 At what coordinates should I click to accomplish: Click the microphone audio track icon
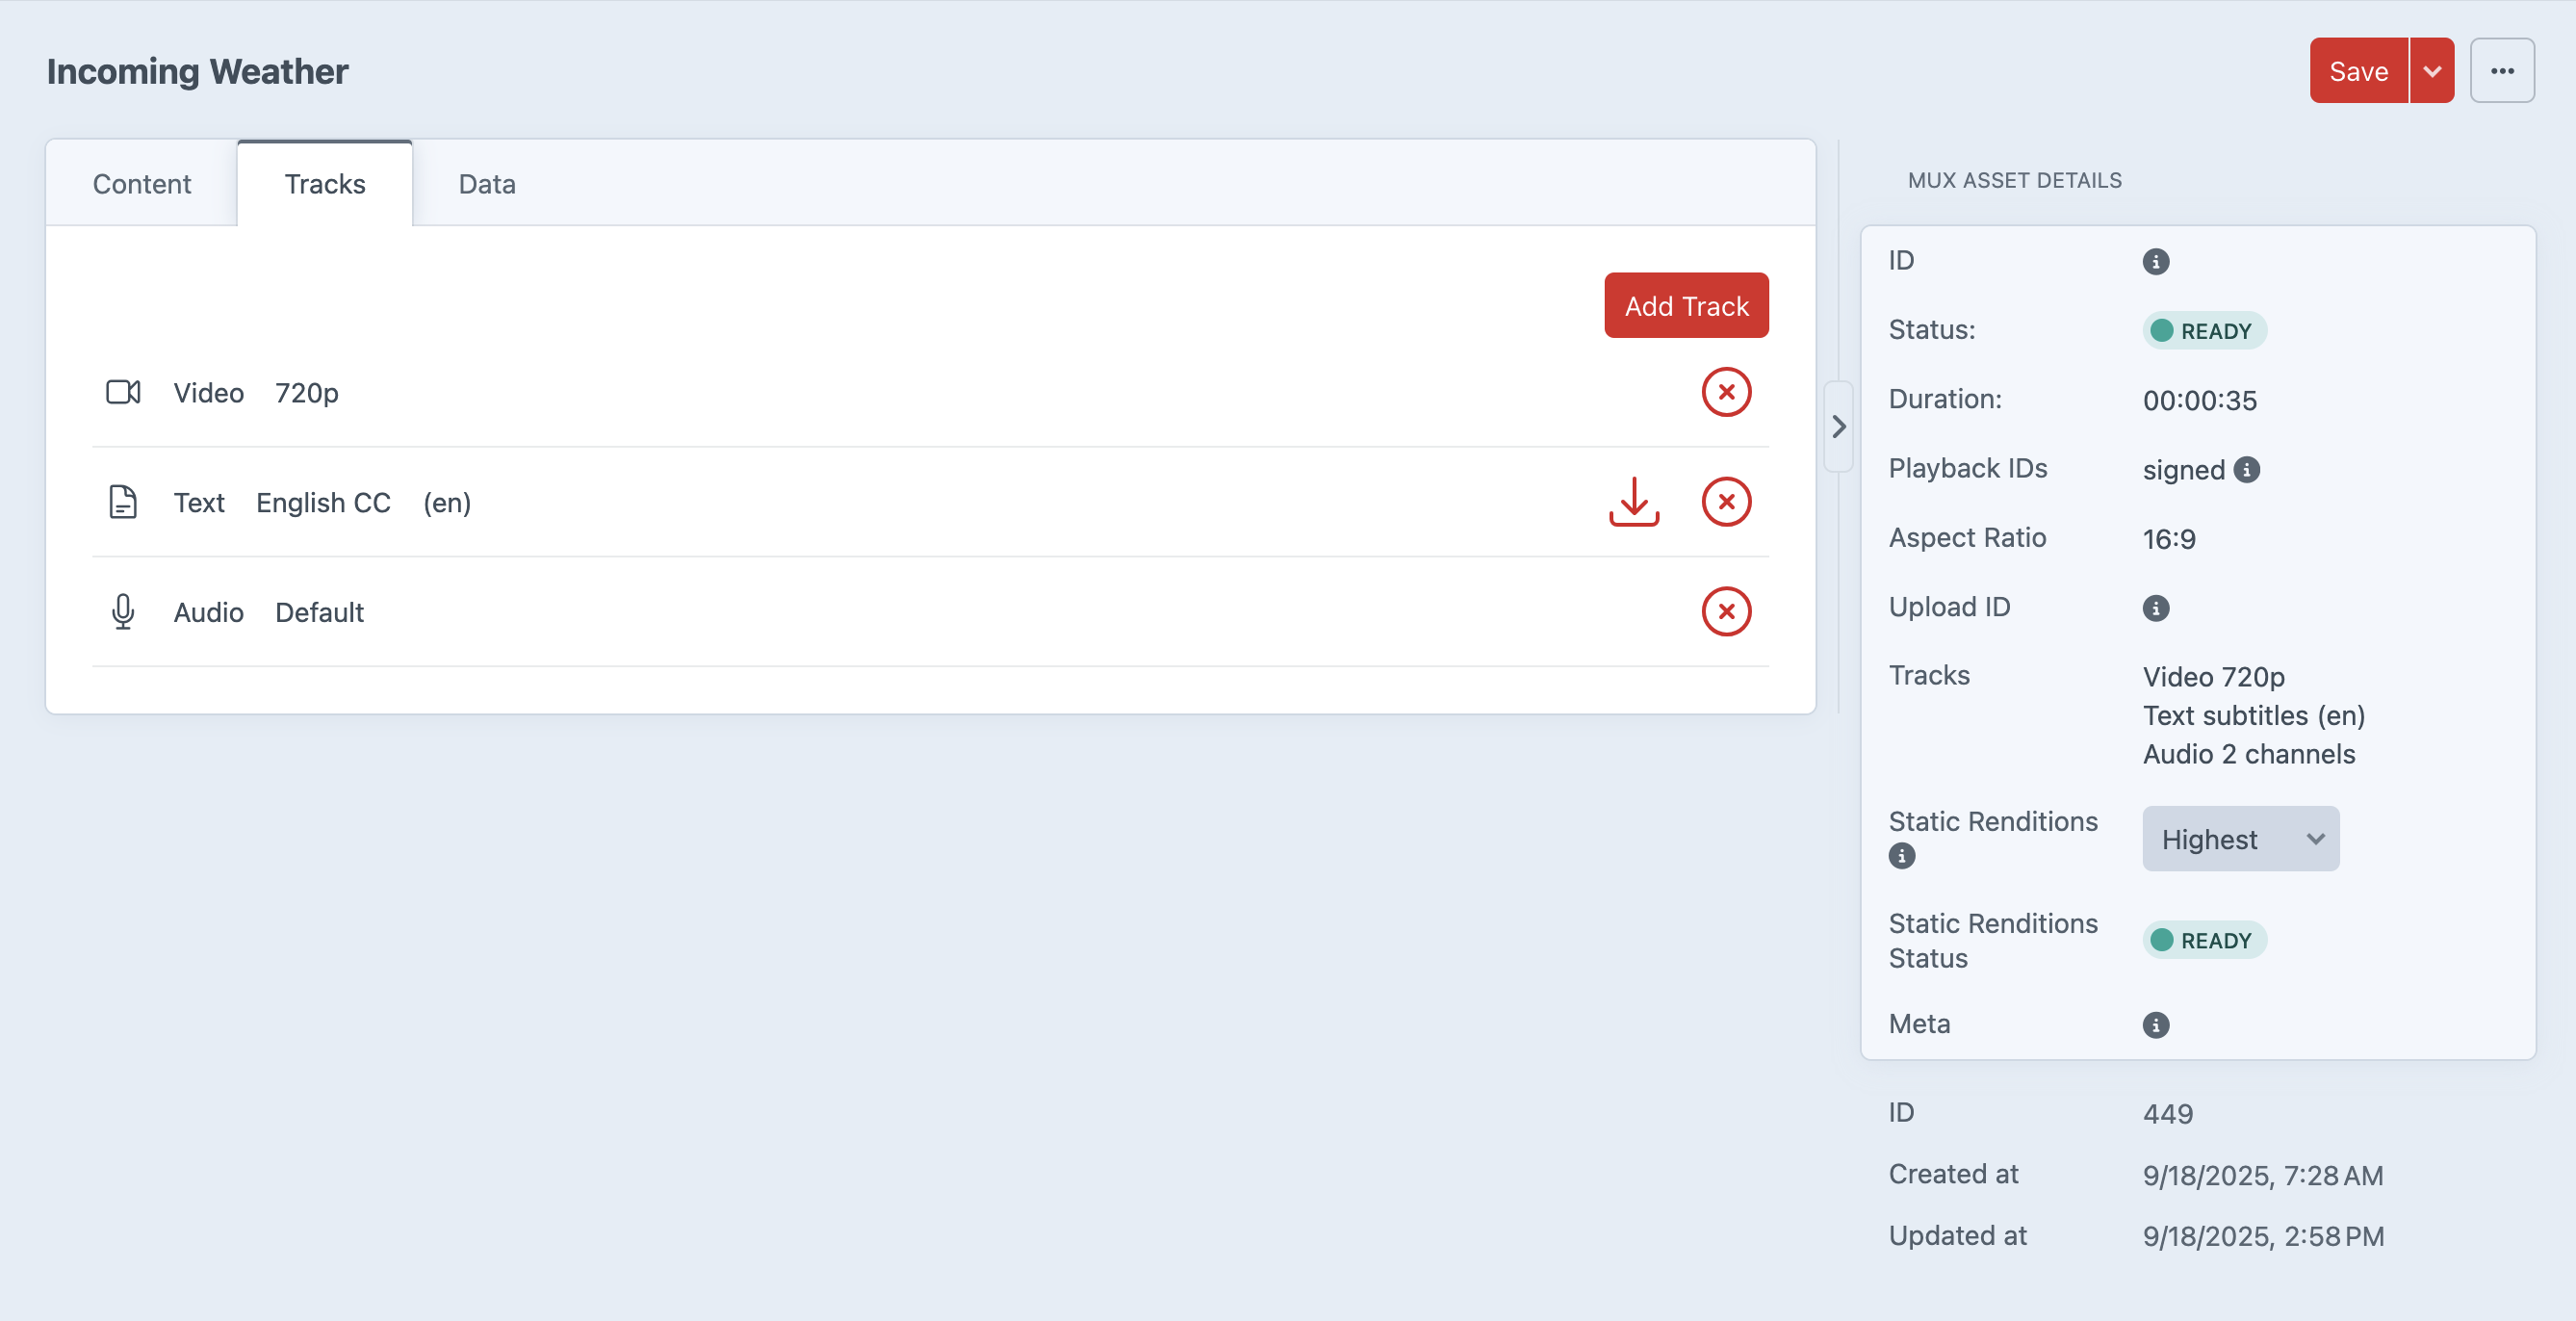(123, 611)
